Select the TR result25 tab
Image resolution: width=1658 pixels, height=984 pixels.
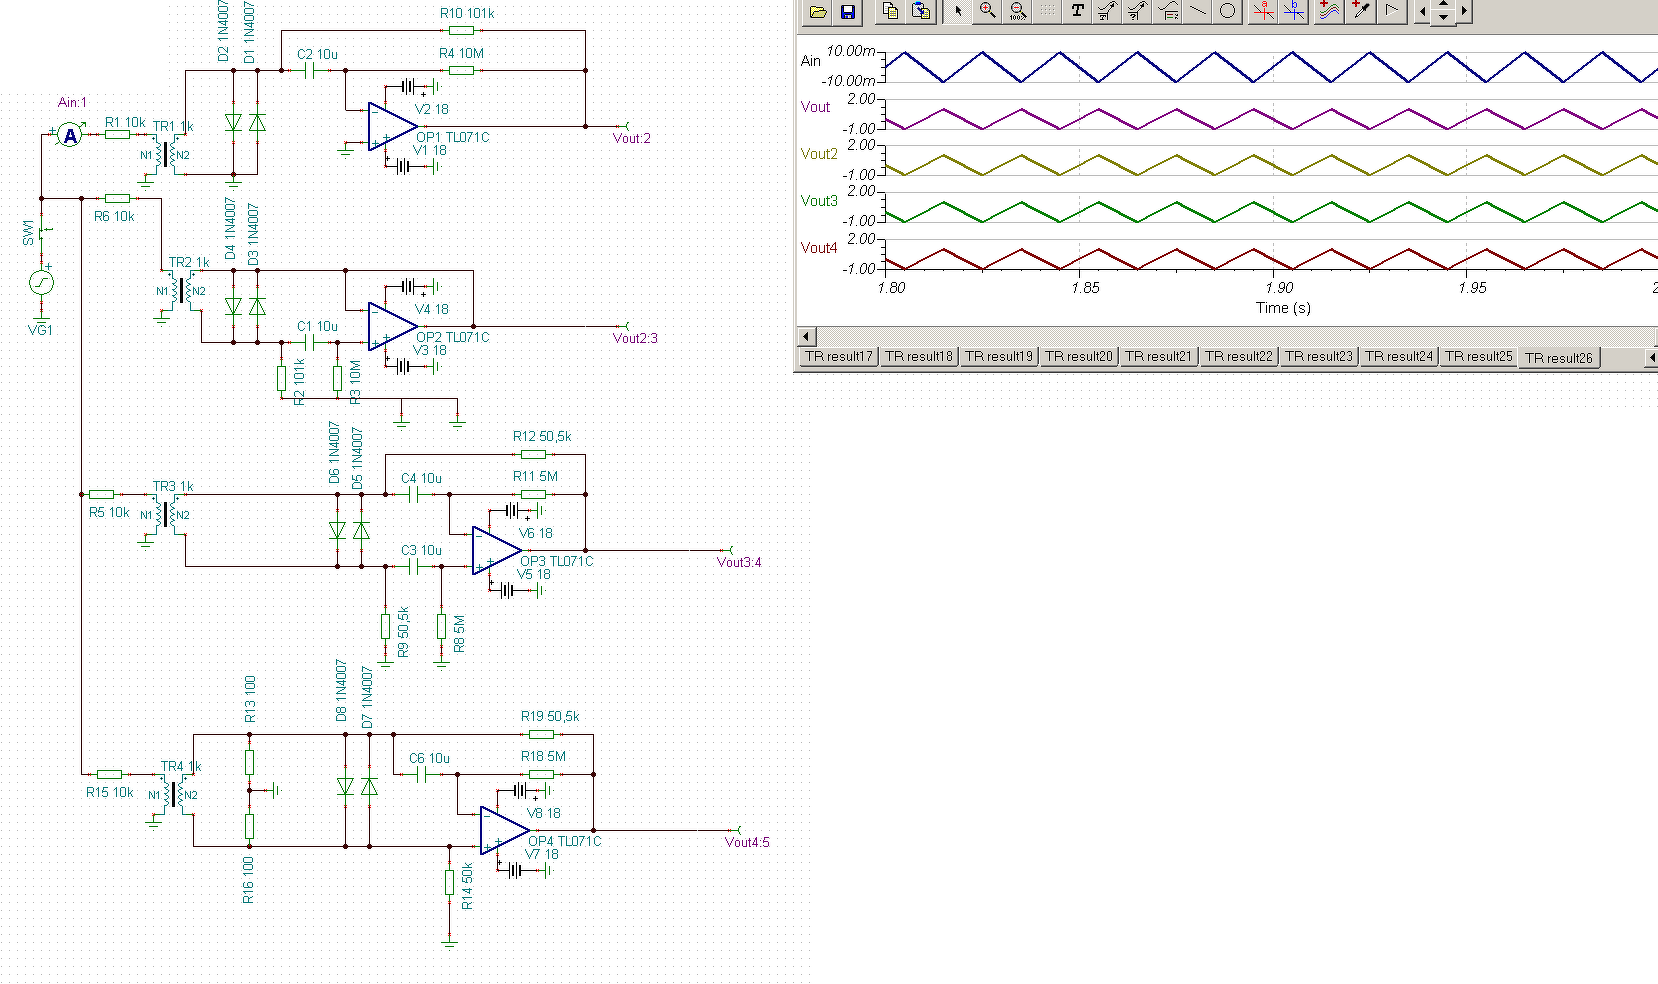coord(1478,356)
